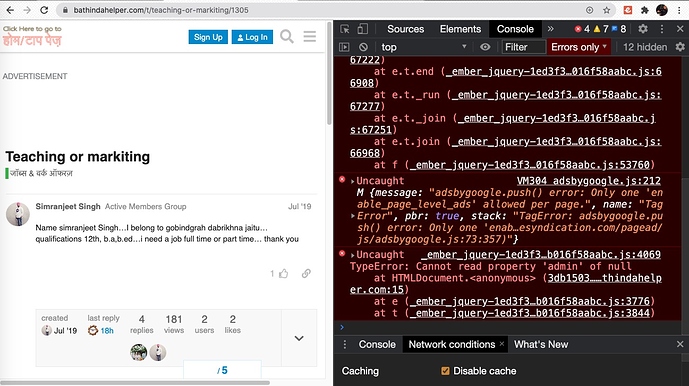Open the ember_jquery js:53760 stack link
689x386 pixels.
coord(530,165)
